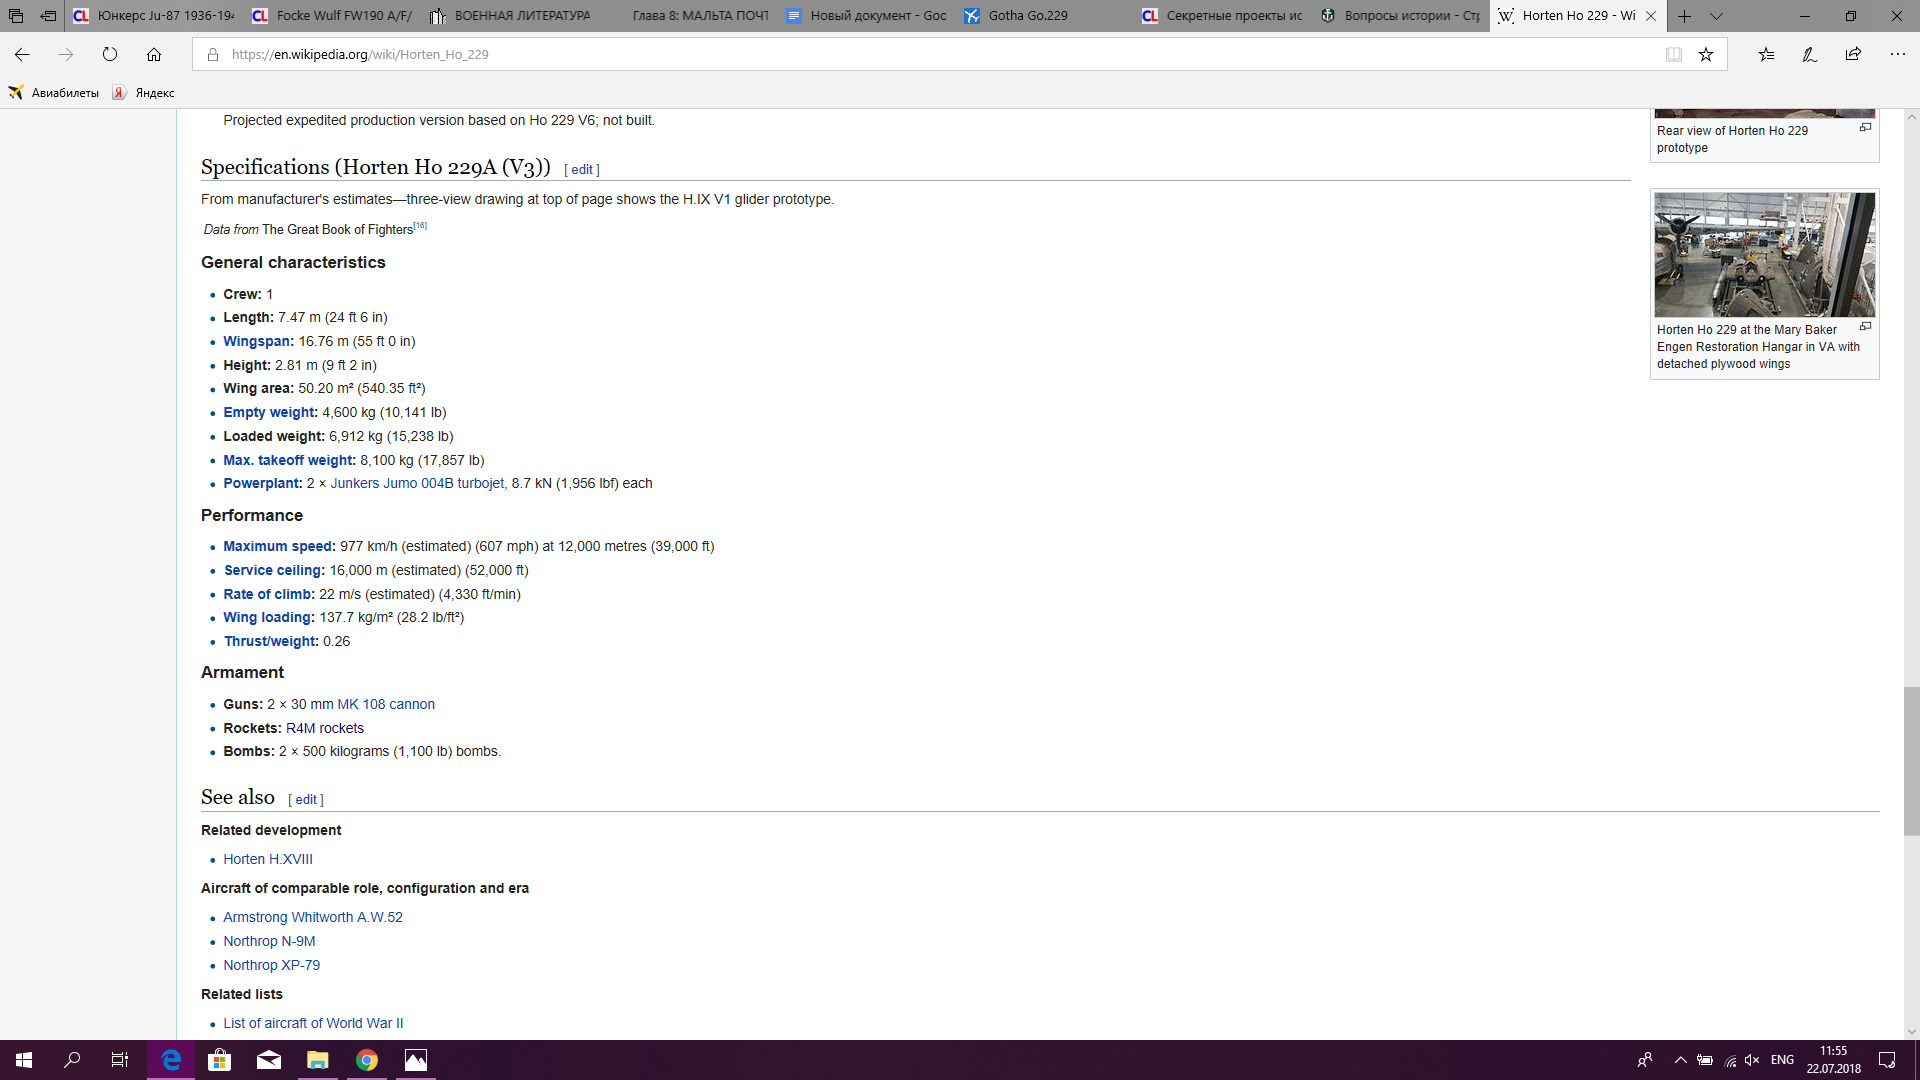Viewport: 1920px width, 1080px height.
Task: Click the Home icon in toolbar
Action: pyautogui.click(x=154, y=54)
